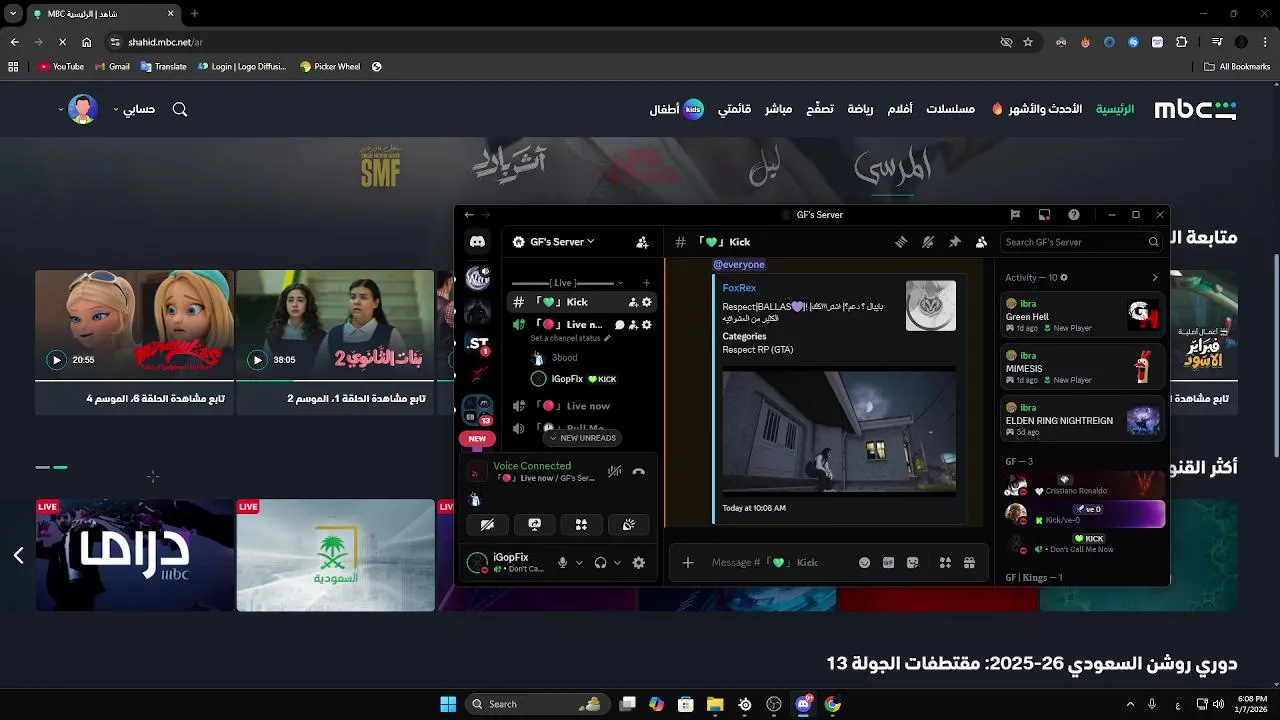Image resolution: width=1280 pixels, height=720 pixels.
Task: Open the NEW server pill in server sidebar
Action: (x=477, y=438)
